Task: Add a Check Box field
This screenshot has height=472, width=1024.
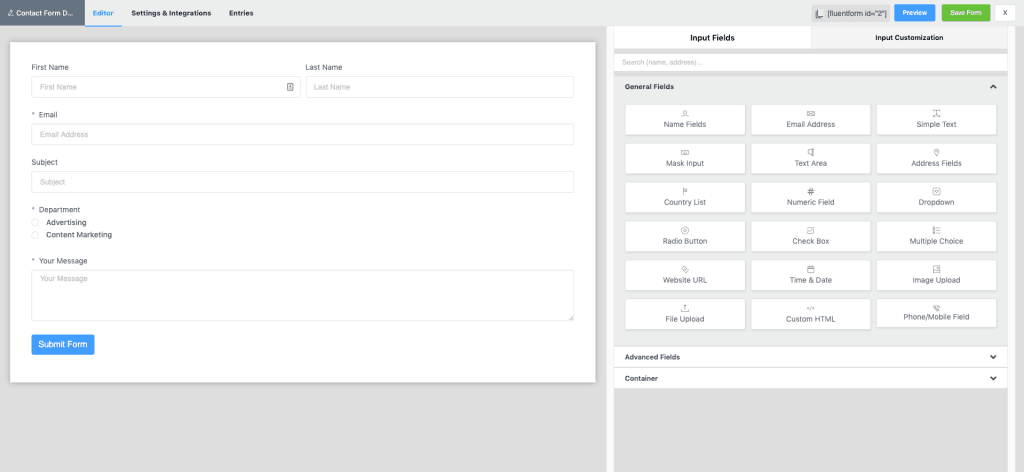Action: [x=810, y=236]
